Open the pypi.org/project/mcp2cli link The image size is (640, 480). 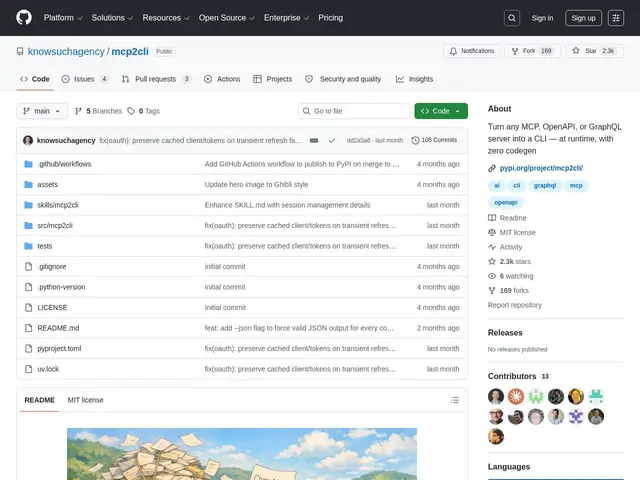point(541,168)
